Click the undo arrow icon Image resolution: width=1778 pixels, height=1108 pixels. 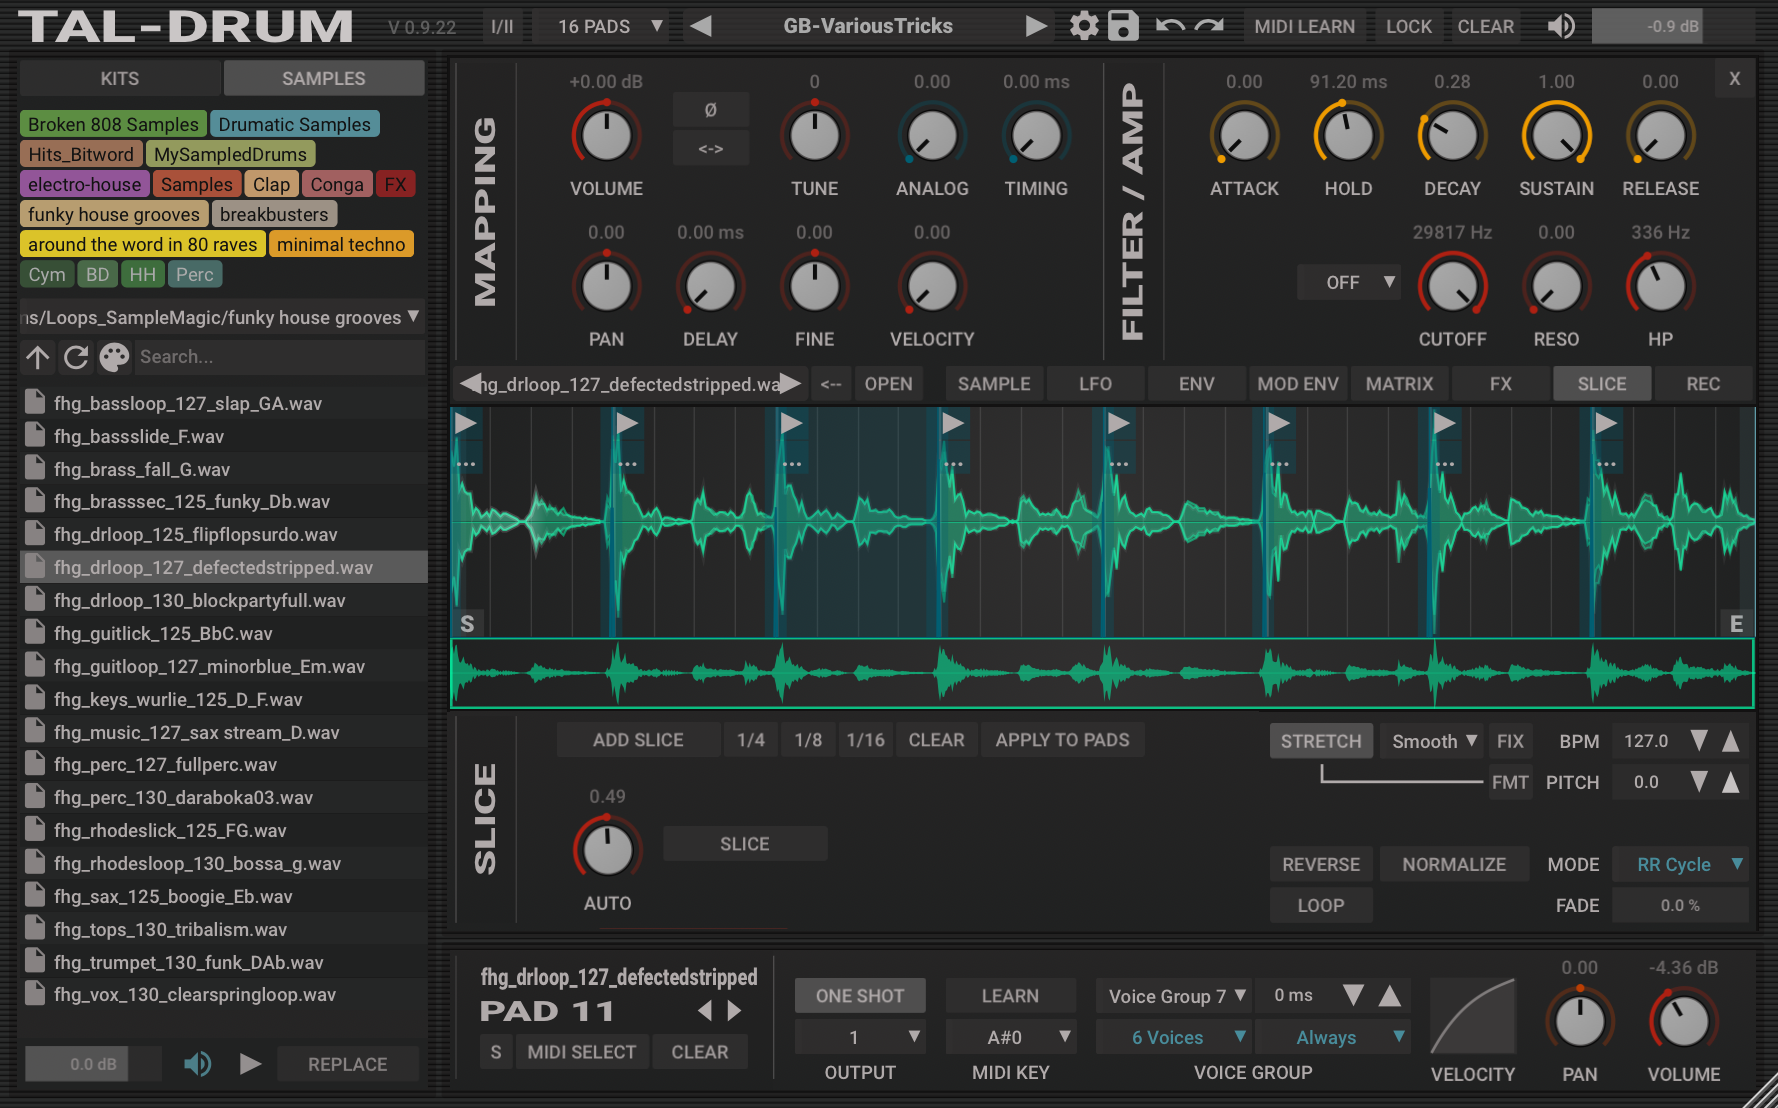pyautogui.click(x=1169, y=26)
